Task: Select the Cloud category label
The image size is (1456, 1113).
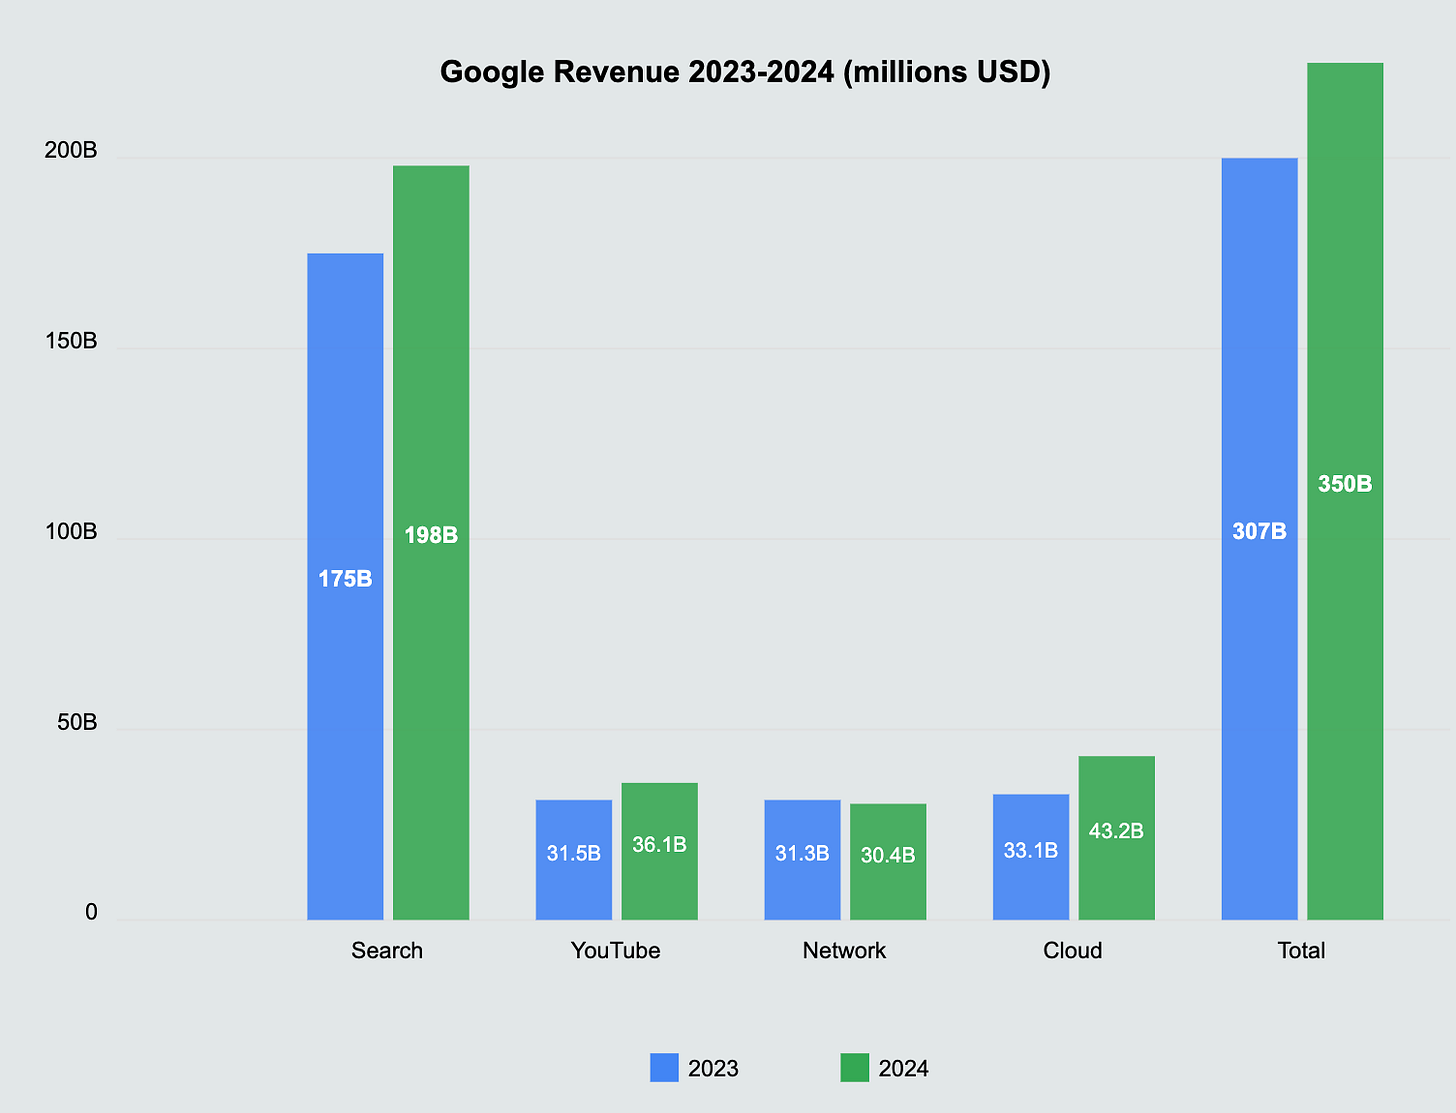Action: (1073, 950)
